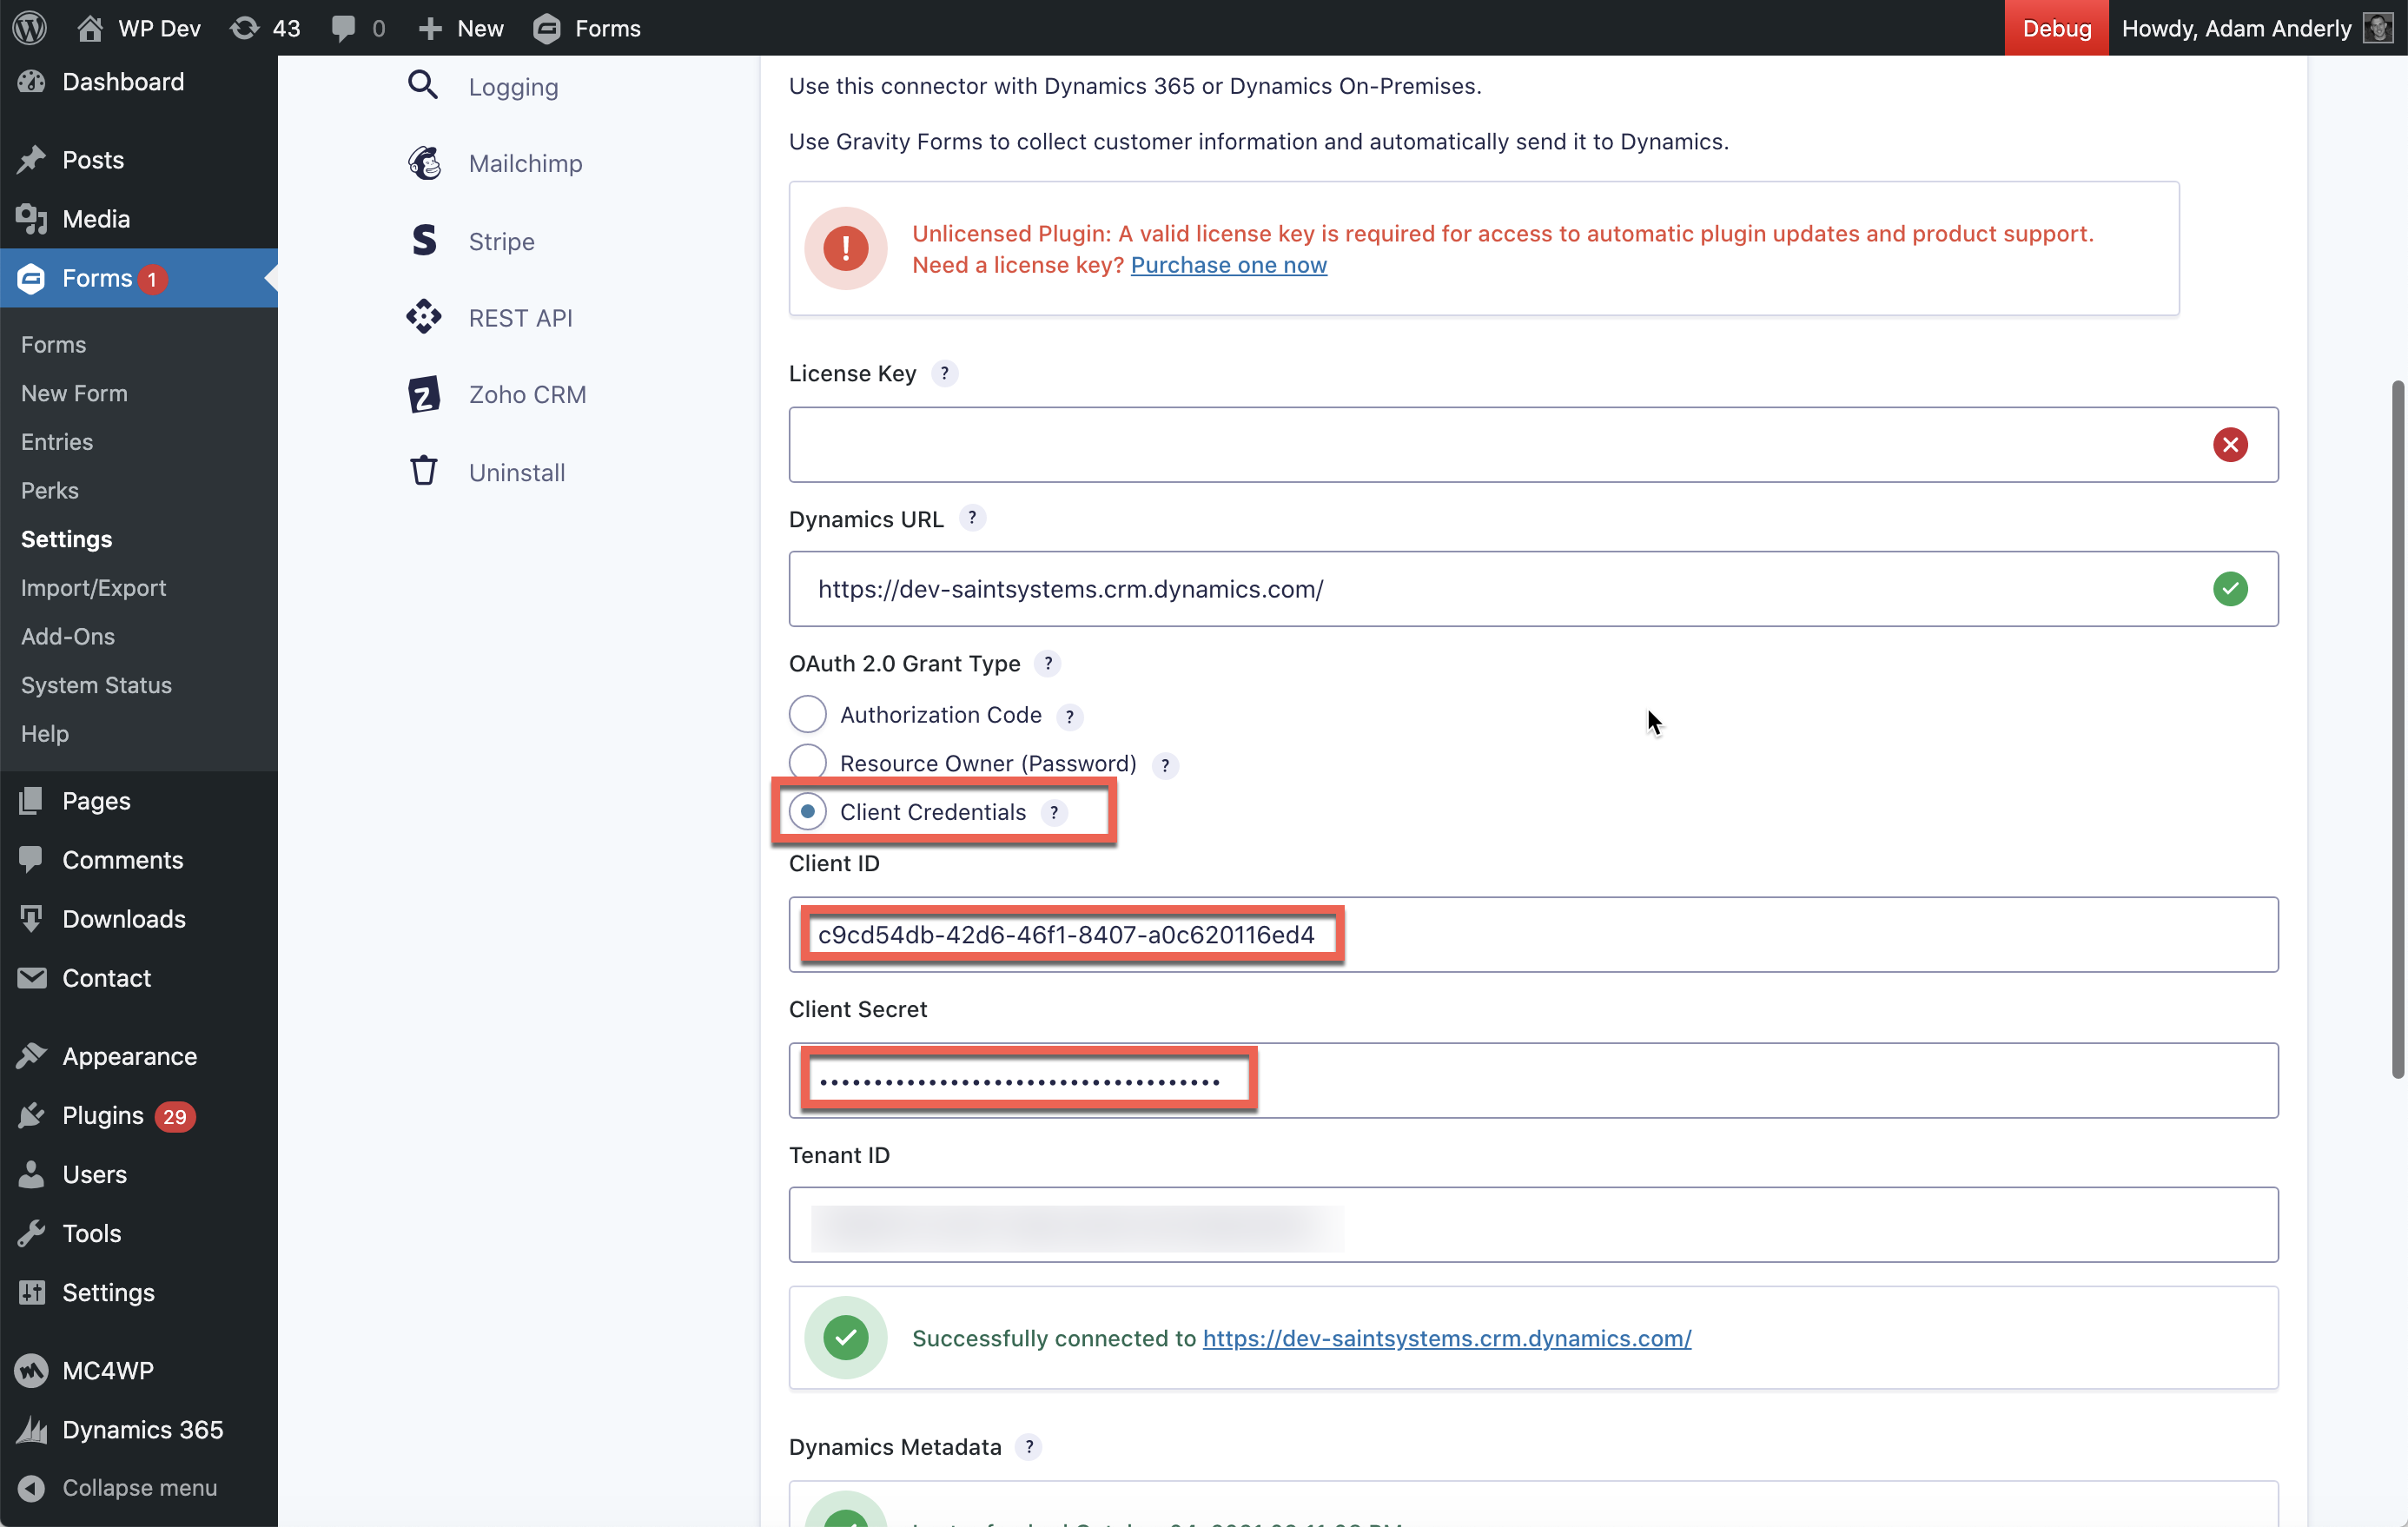Select Resource Owner (Password) grant type
The height and width of the screenshot is (1527, 2408).
(x=807, y=762)
